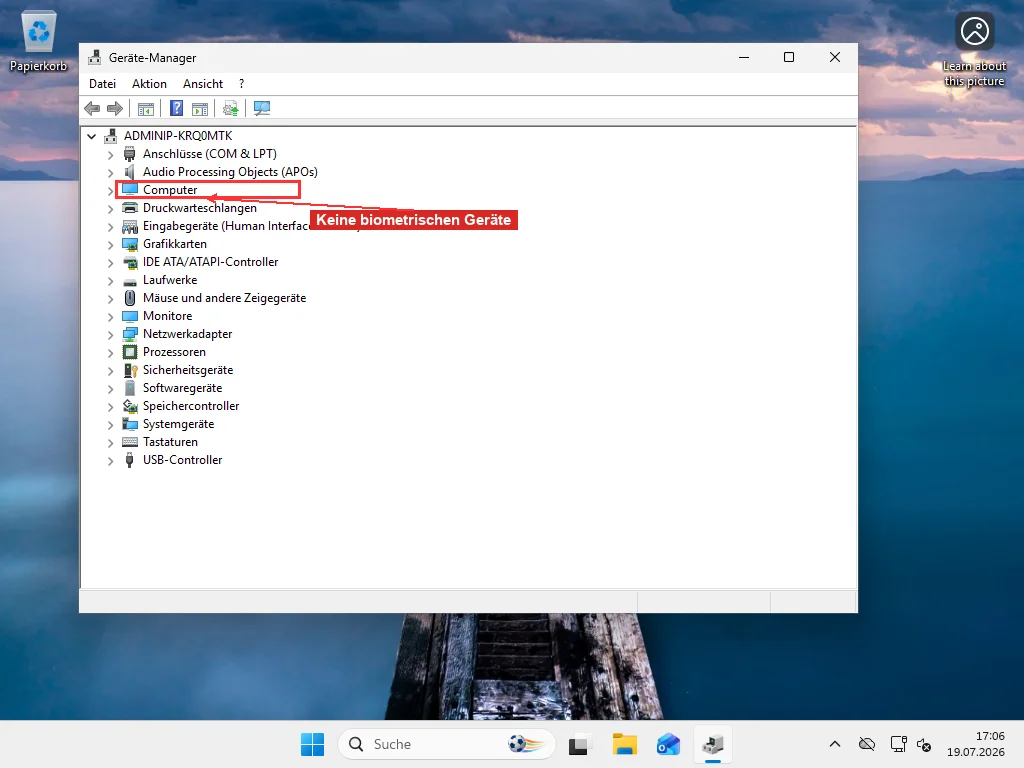This screenshot has height=768, width=1024.
Task: Open the taskbar clock showing 17:06
Action: (x=976, y=744)
